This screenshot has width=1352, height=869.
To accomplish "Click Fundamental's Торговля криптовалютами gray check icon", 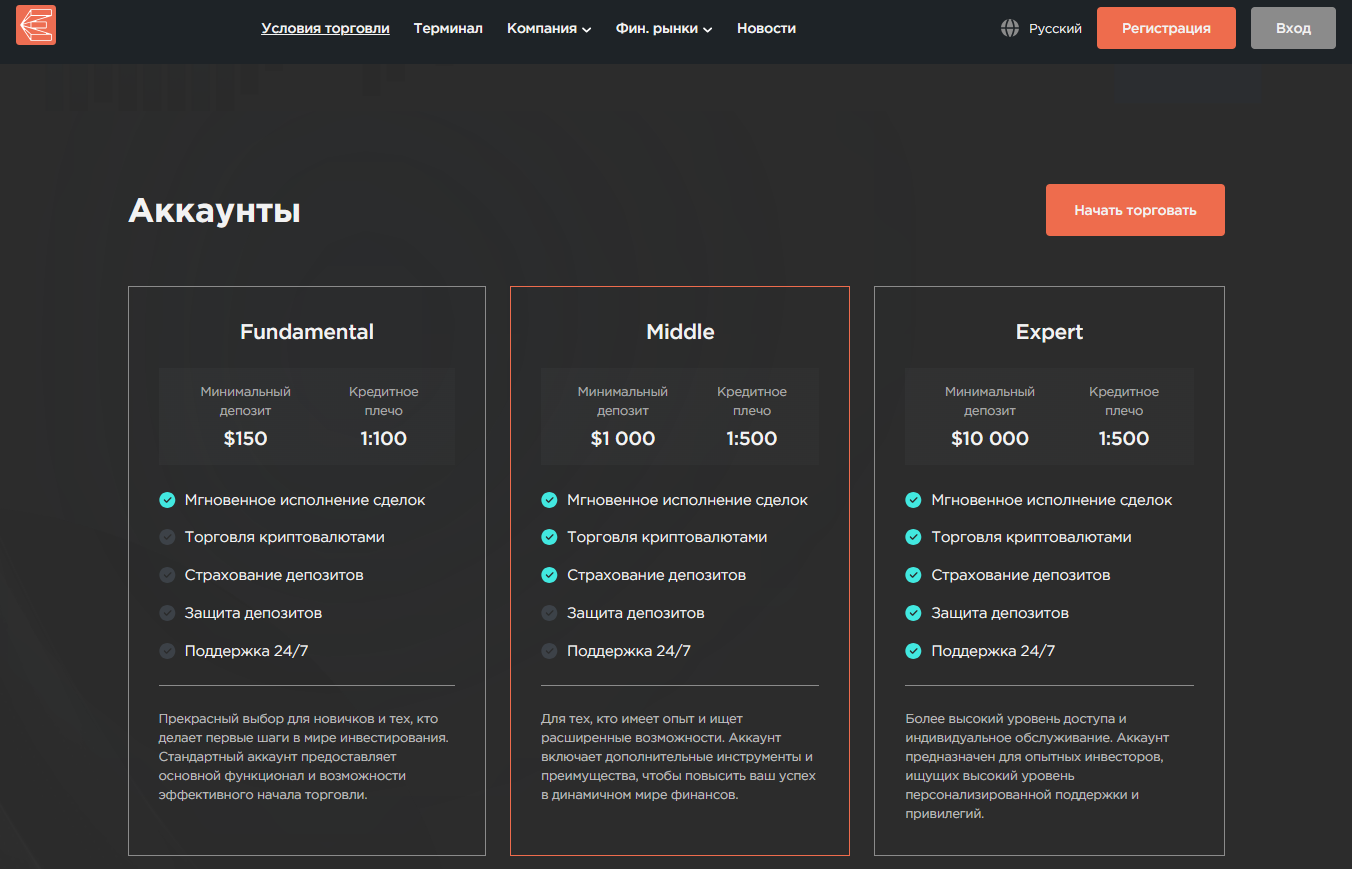I will coord(167,537).
